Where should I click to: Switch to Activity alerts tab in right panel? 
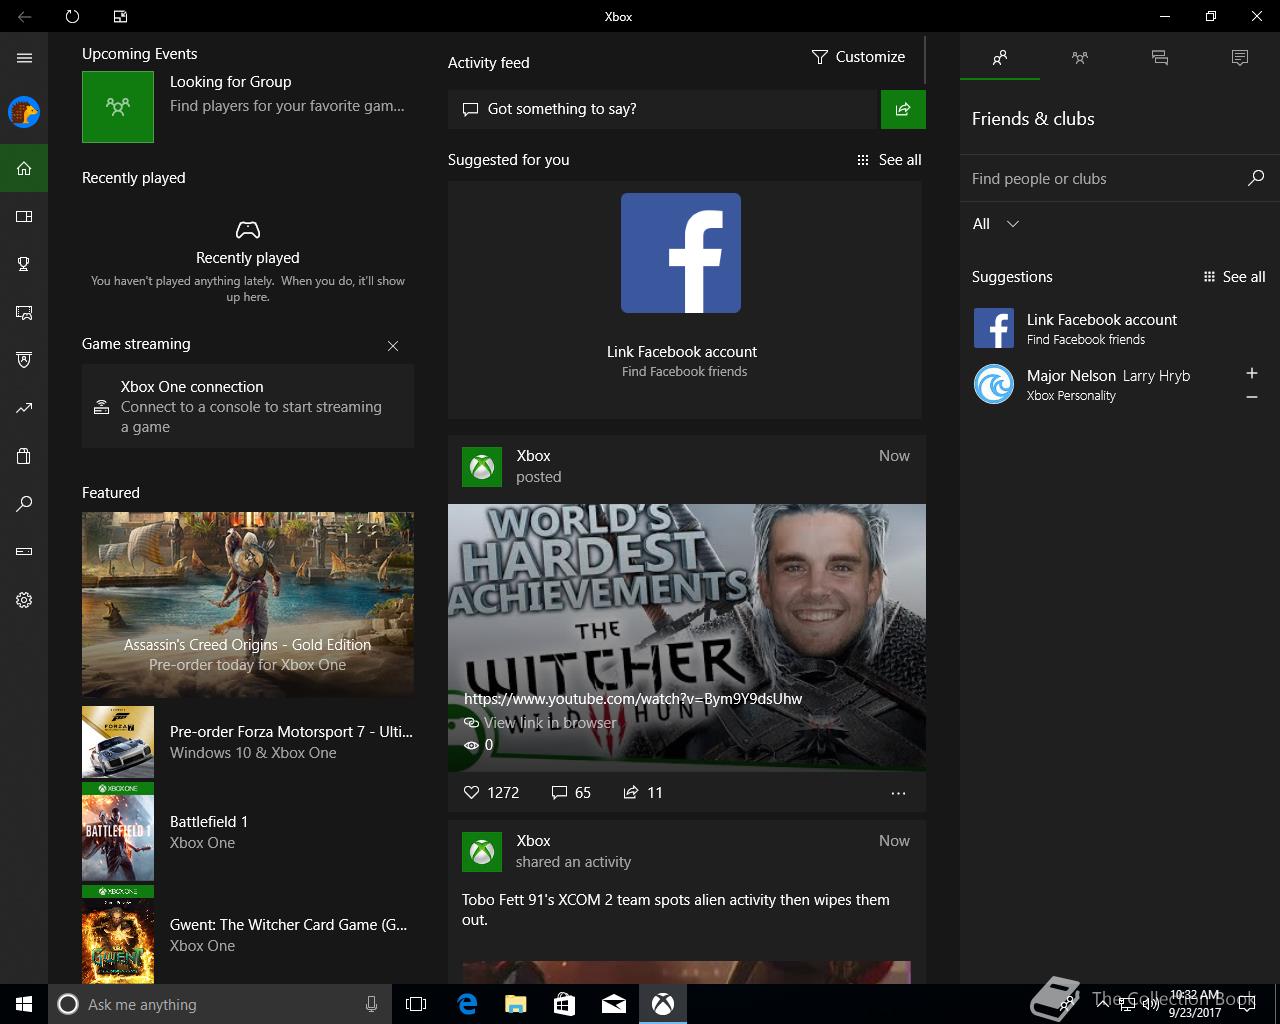coord(1240,58)
